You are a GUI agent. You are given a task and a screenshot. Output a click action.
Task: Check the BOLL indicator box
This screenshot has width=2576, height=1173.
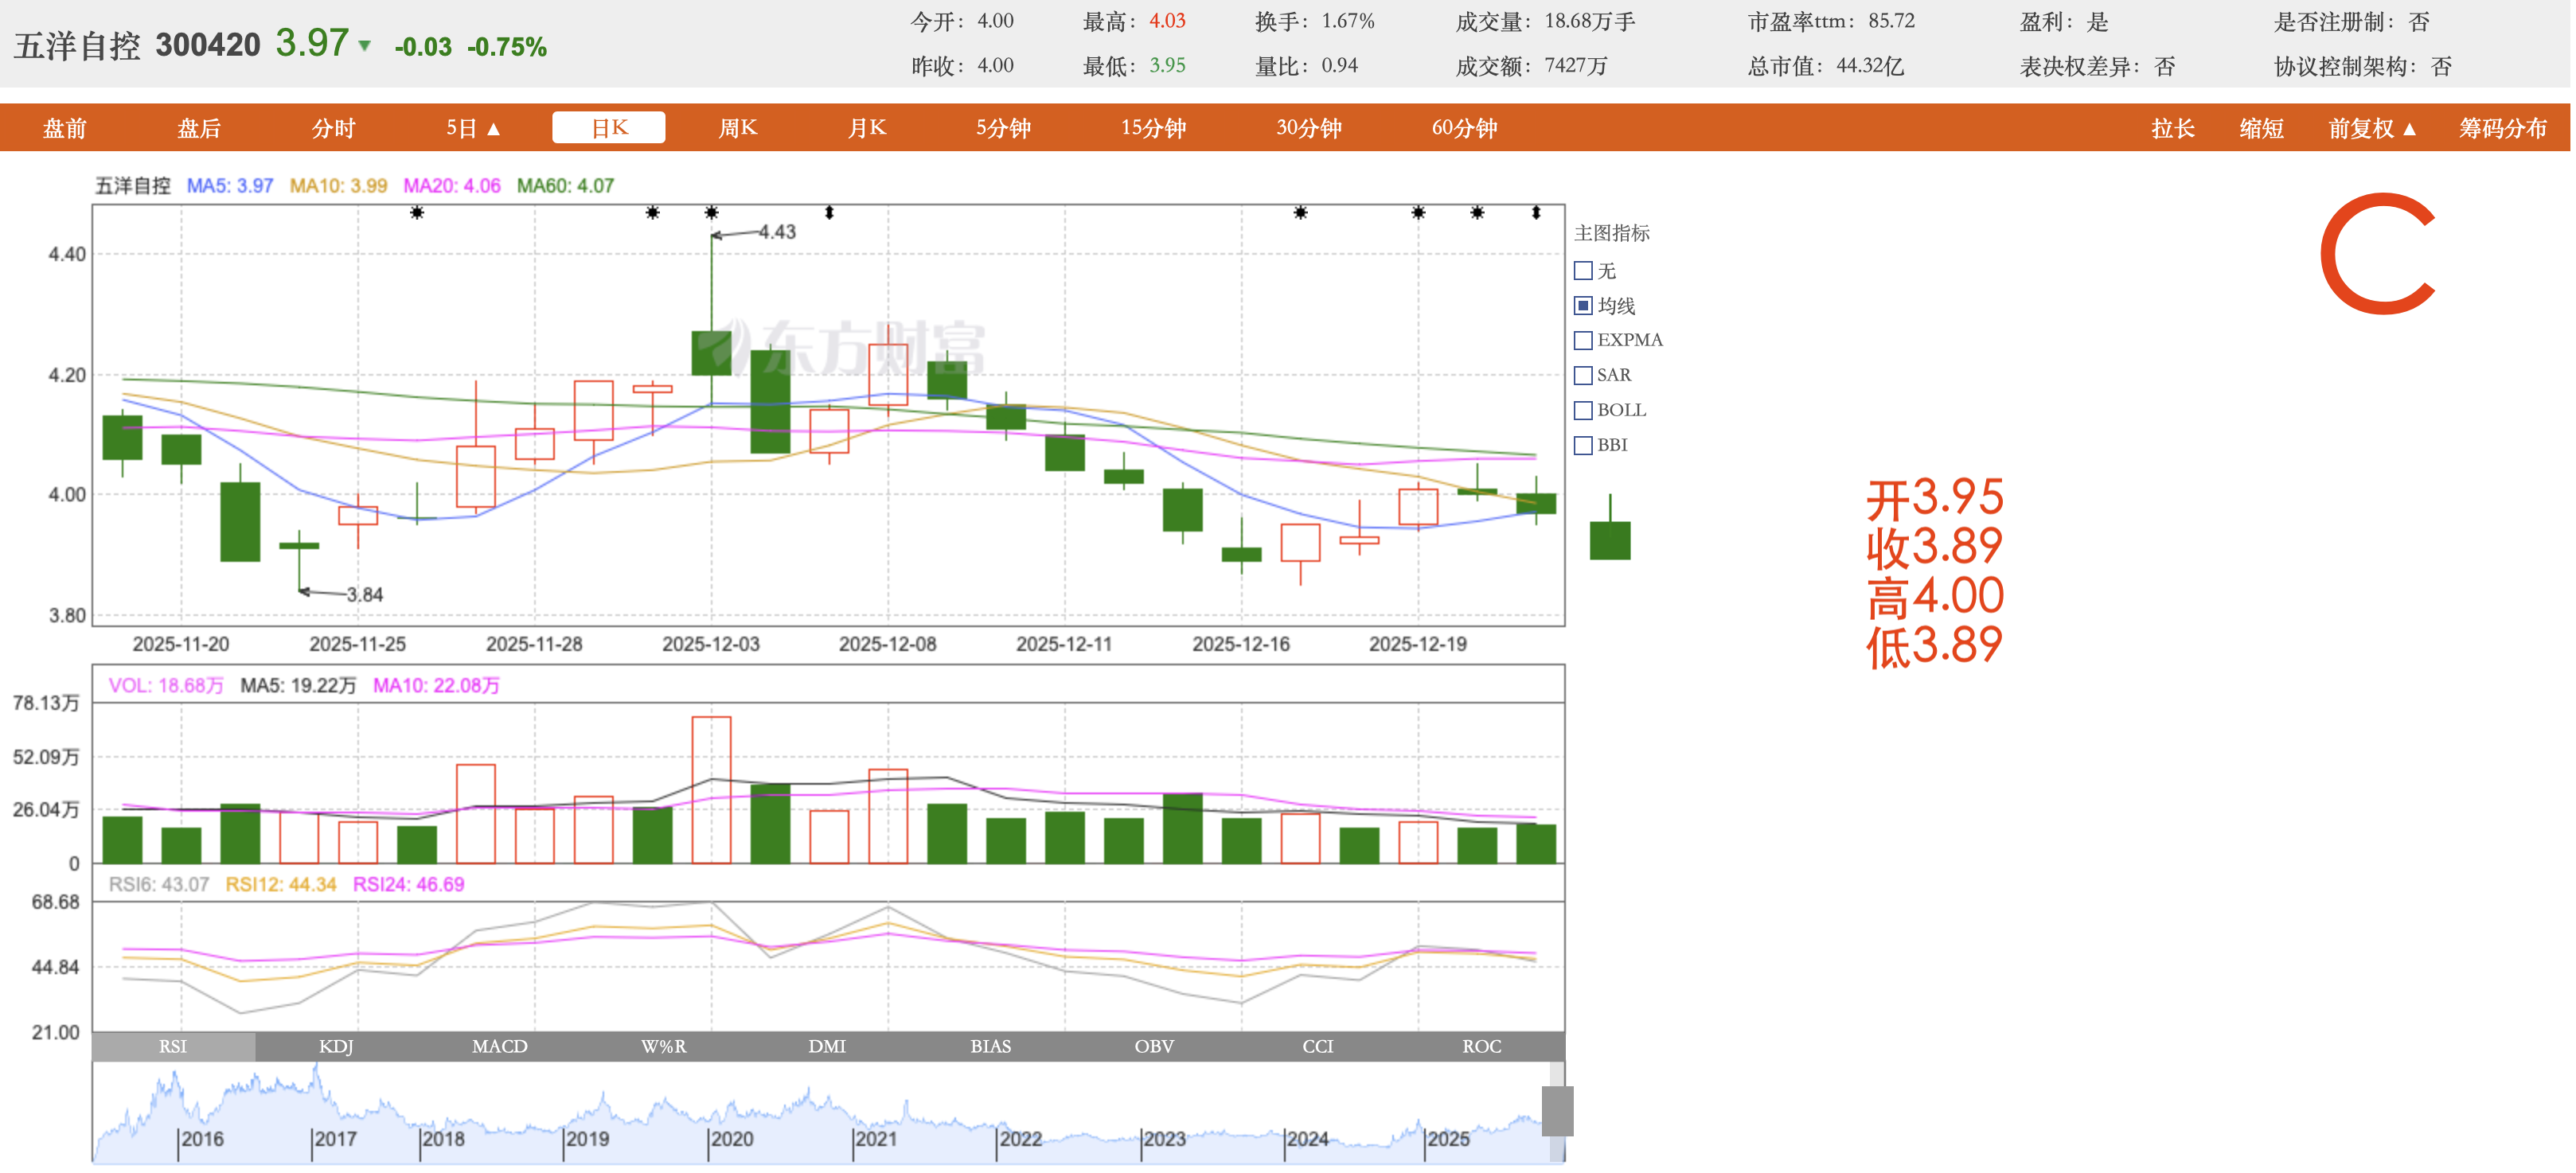click(1583, 410)
